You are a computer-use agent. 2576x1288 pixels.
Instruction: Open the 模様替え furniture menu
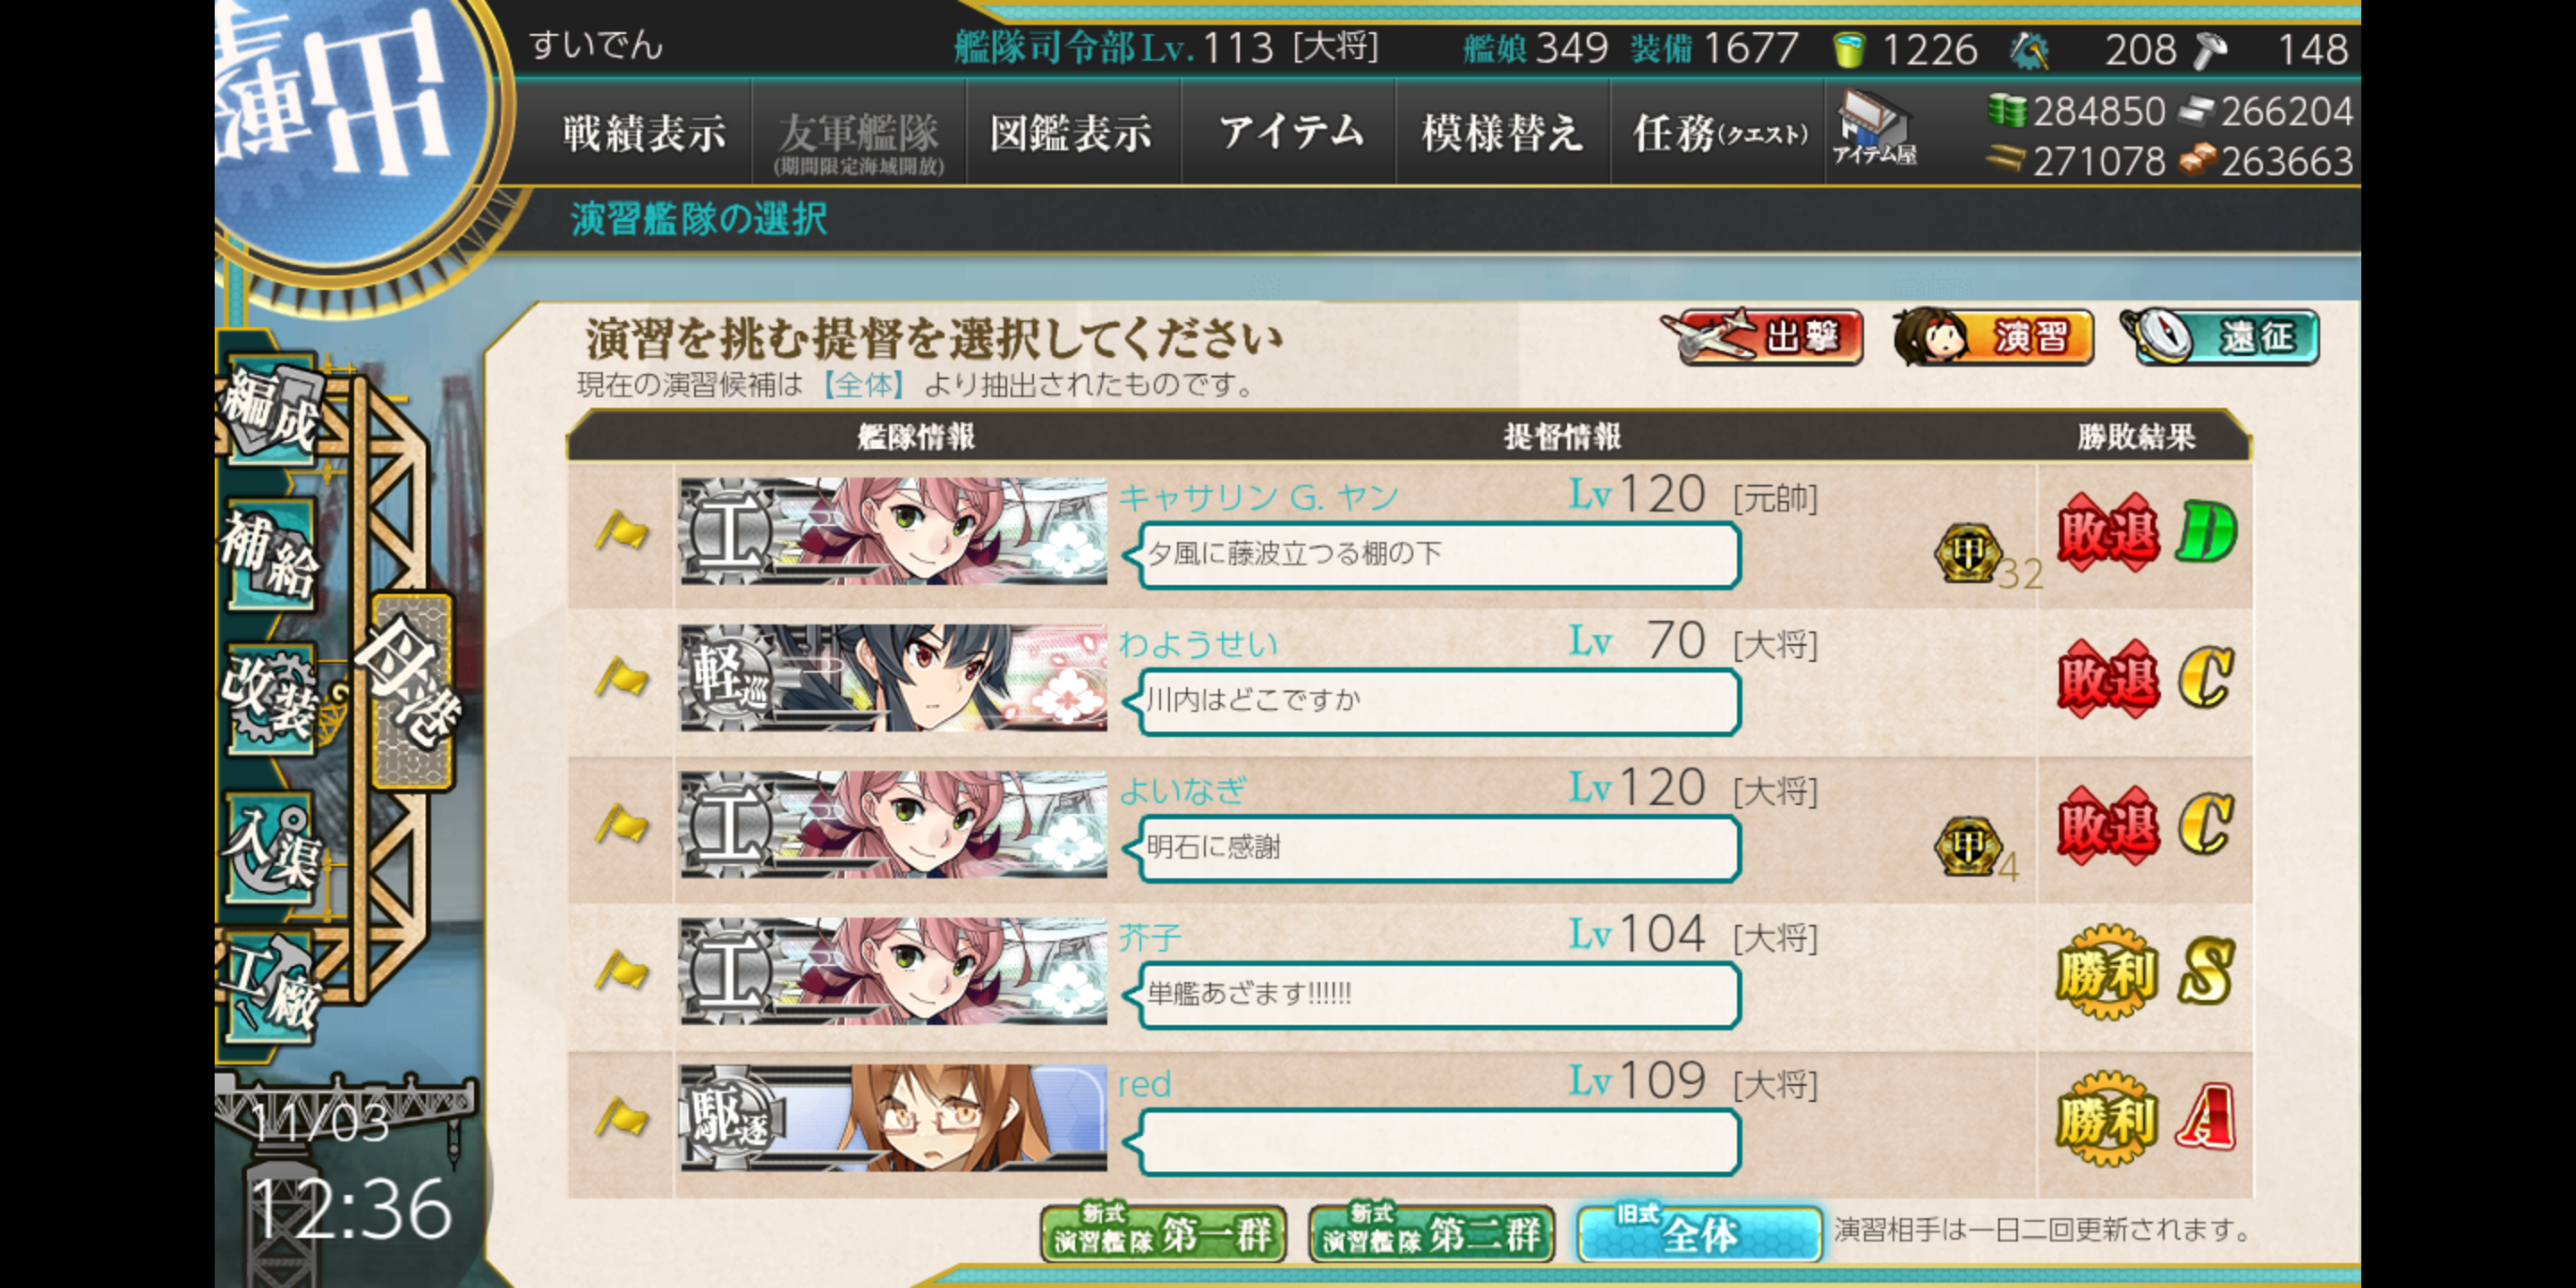coord(1502,132)
